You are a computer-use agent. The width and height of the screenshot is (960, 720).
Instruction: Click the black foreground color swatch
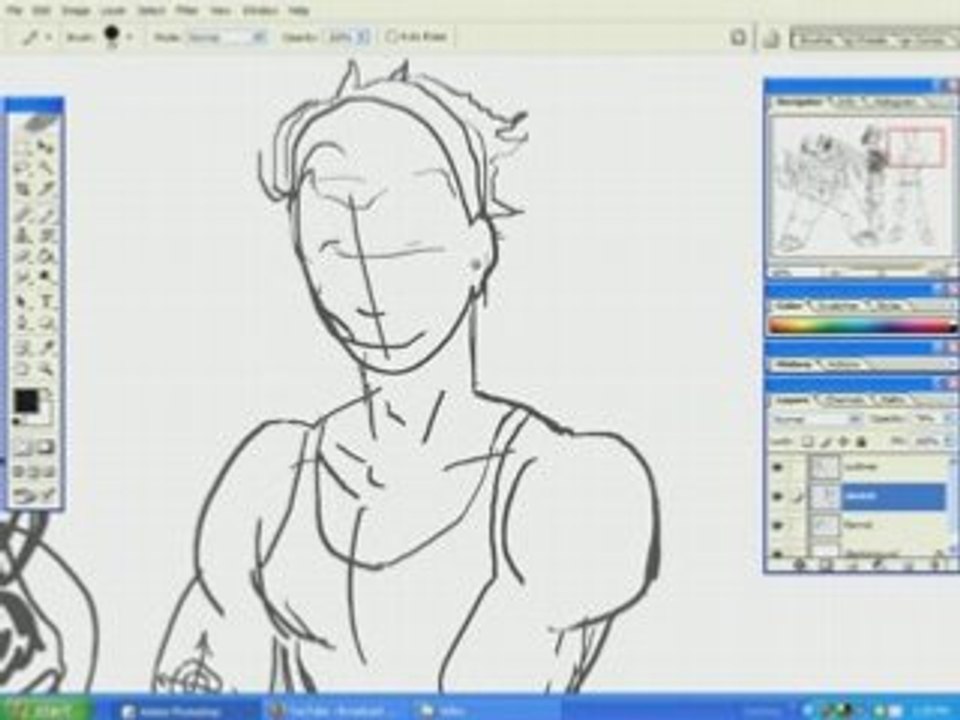26,401
